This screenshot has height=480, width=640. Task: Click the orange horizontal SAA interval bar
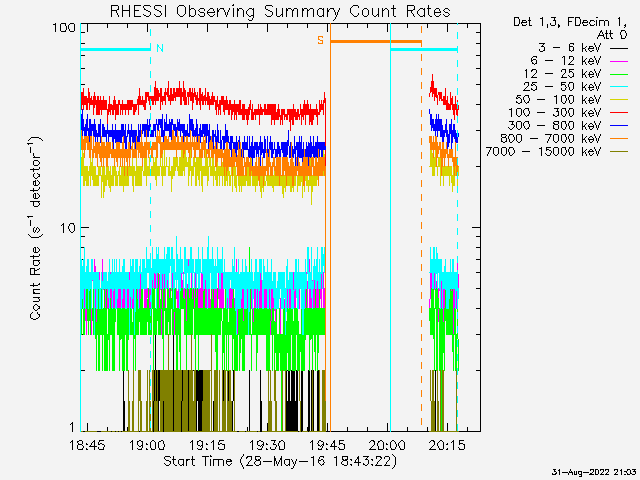(x=376, y=42)
